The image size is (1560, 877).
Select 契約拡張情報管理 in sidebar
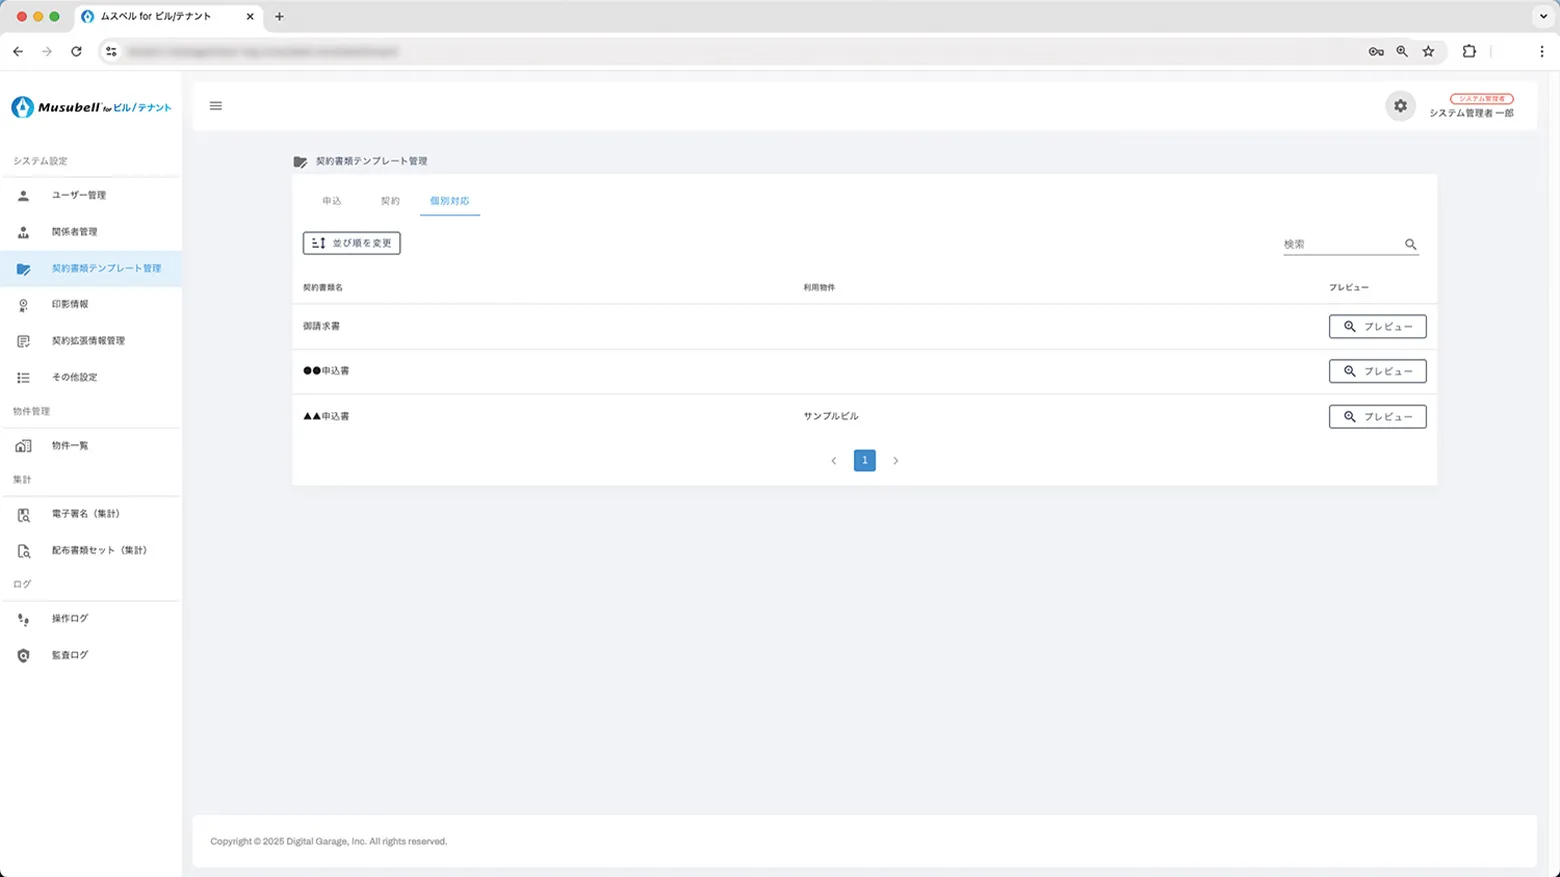(x=88, y=341)
